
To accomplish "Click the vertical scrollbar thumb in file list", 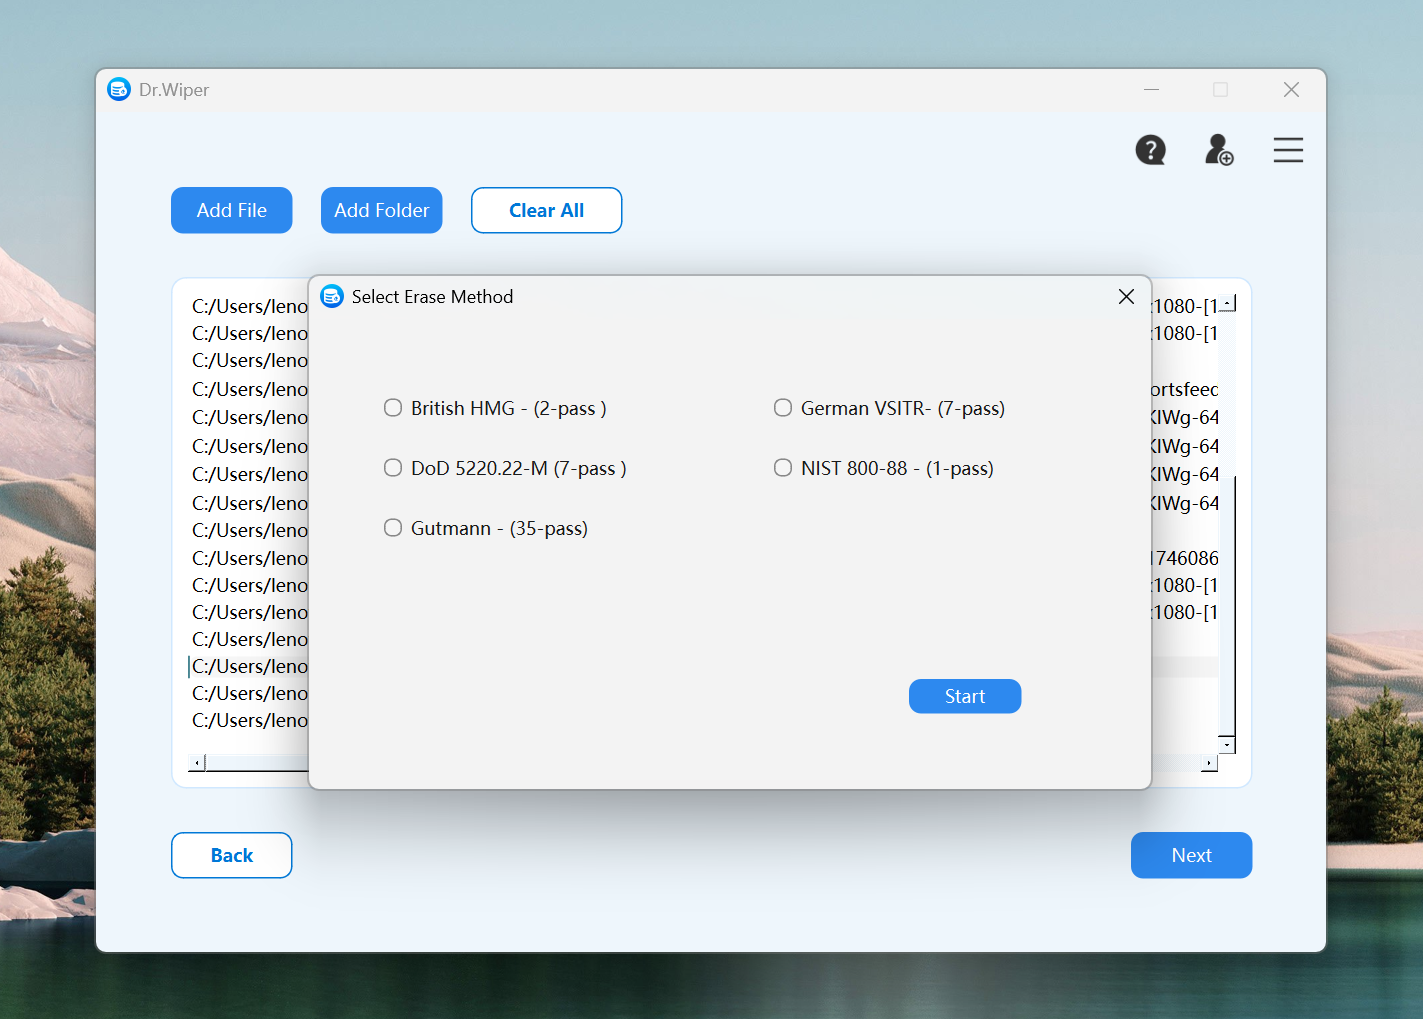I will pos(1228,605).
